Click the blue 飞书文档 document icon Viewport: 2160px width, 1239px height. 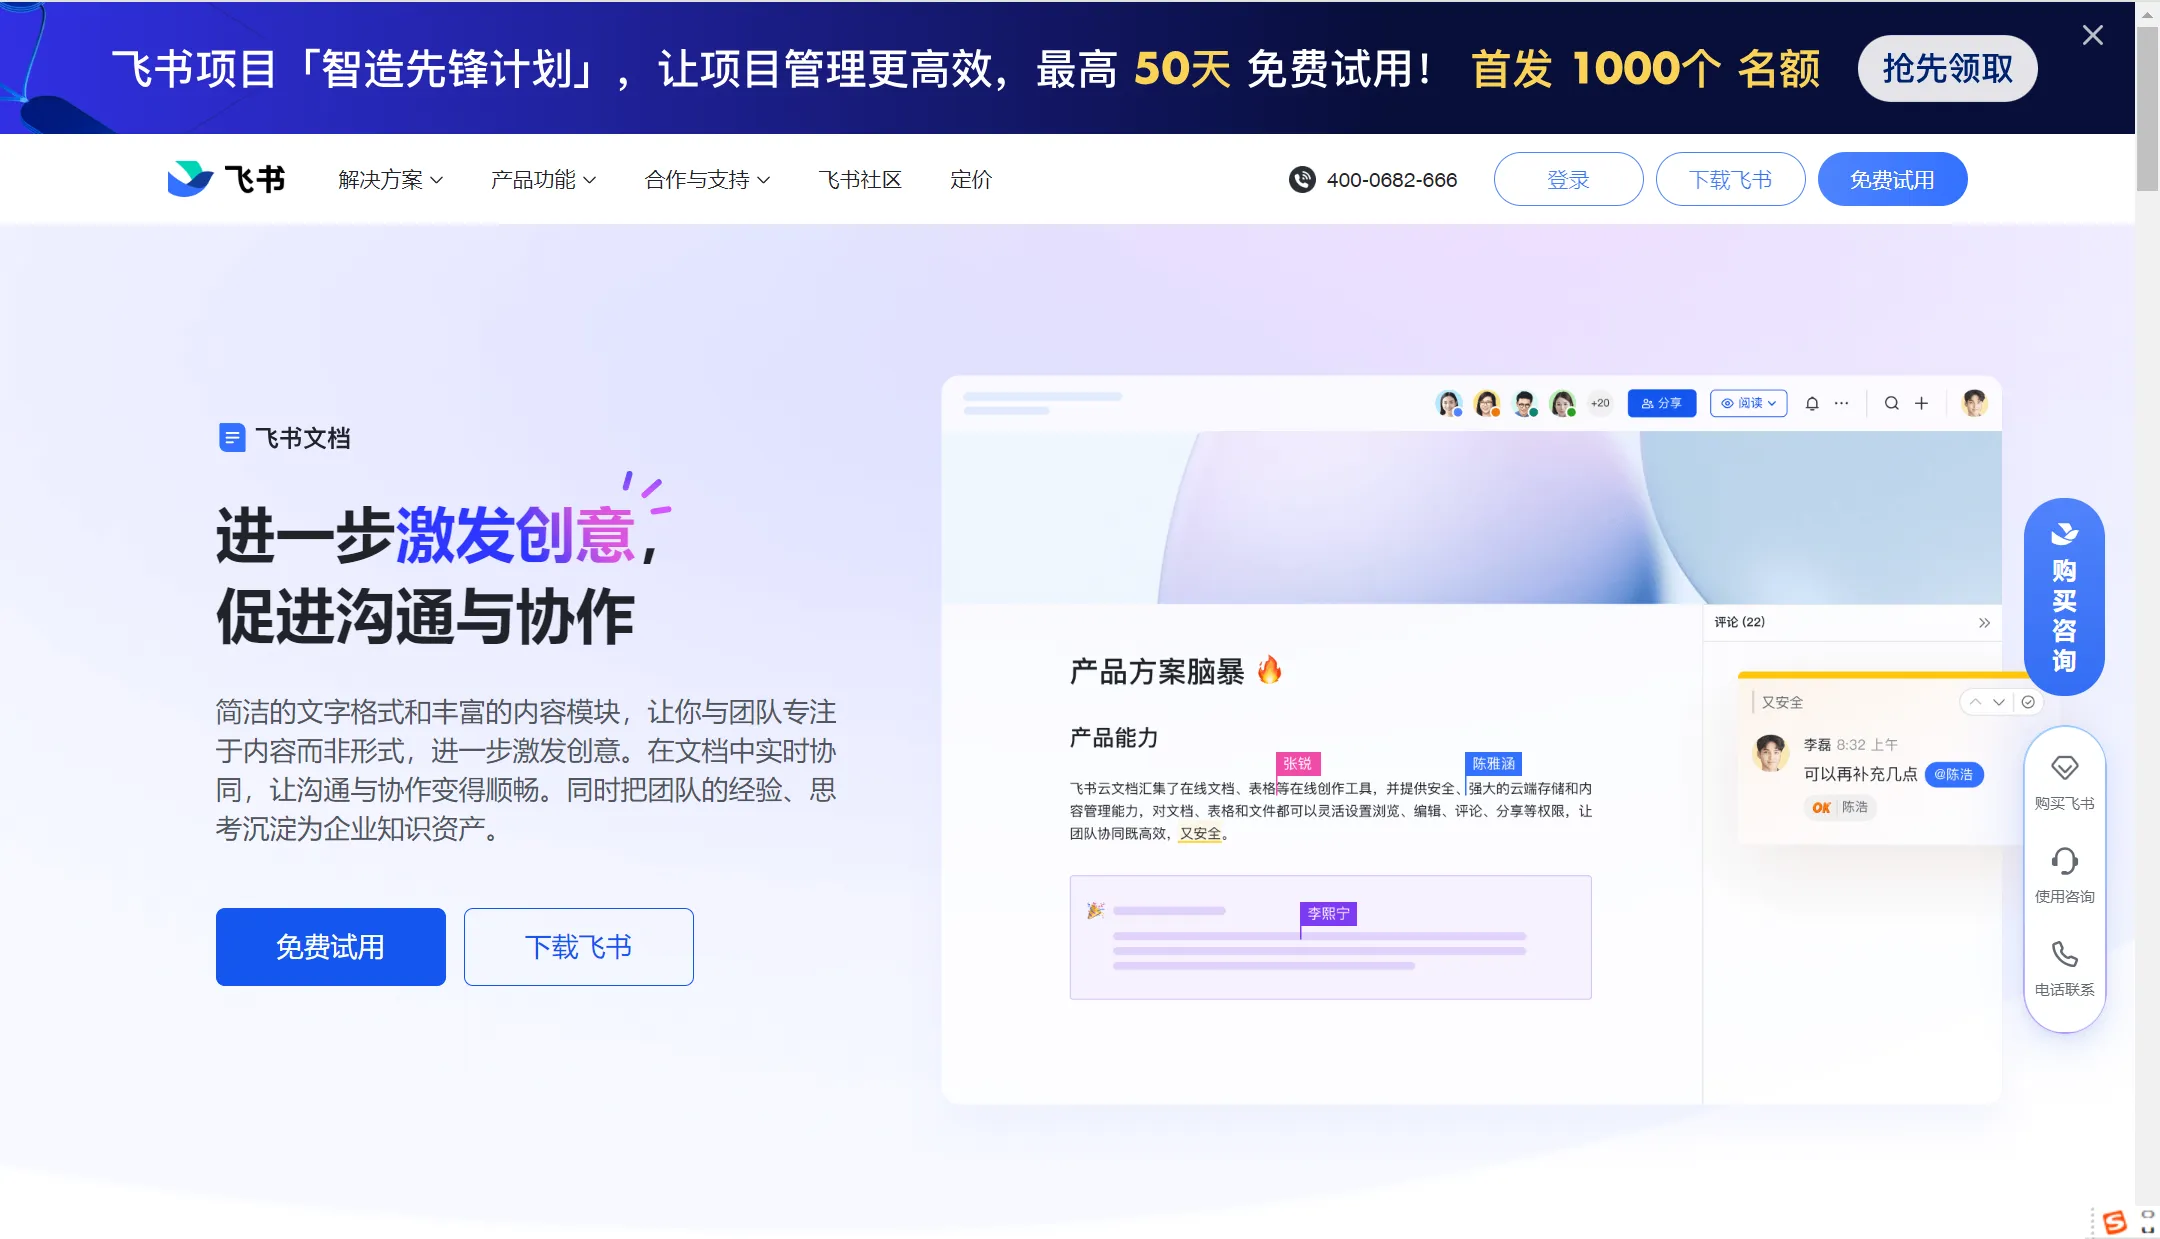click(x=232, y=438)
